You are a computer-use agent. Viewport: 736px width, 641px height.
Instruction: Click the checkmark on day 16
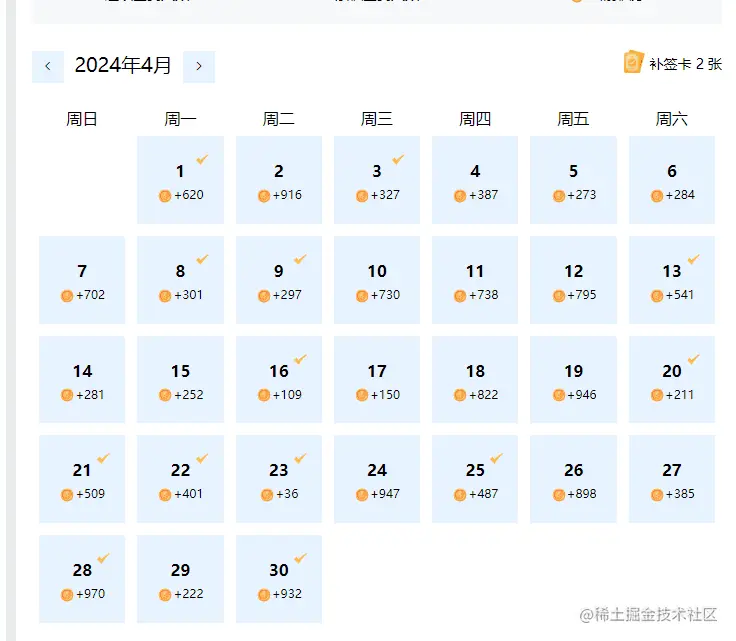[x=300, y=359]
